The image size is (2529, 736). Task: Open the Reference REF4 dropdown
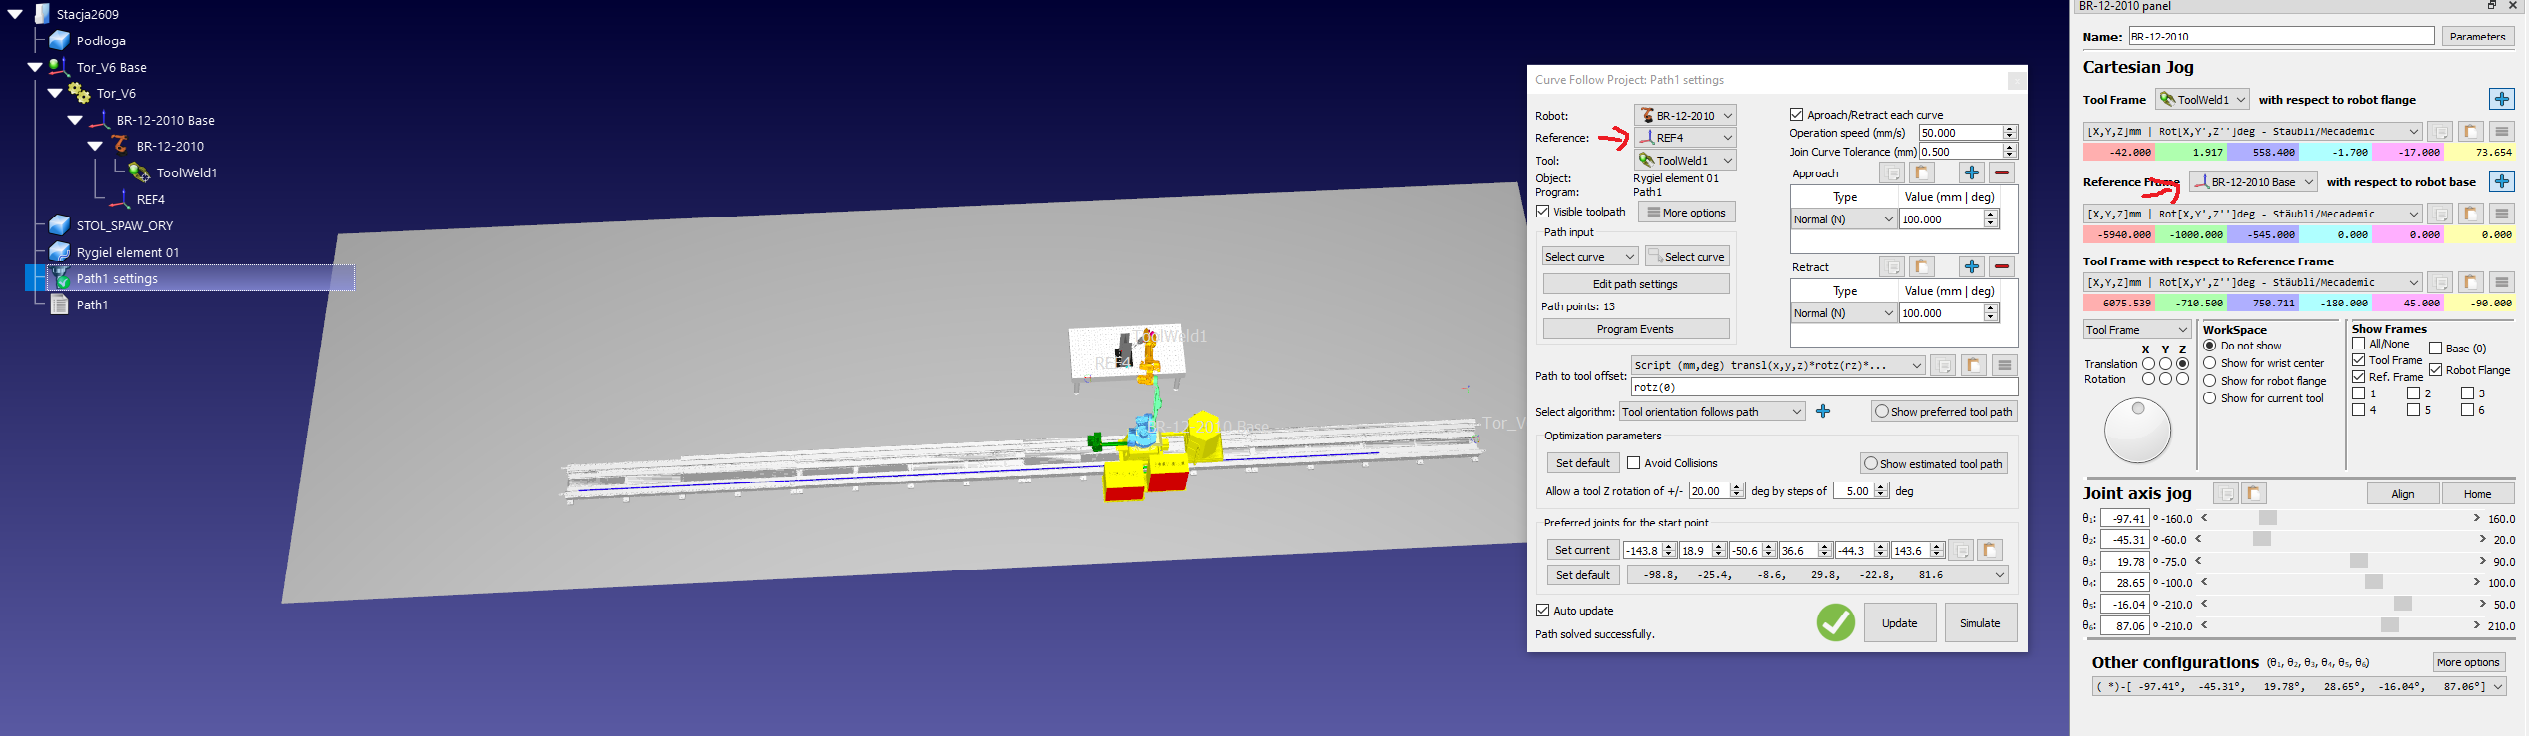1685,138
